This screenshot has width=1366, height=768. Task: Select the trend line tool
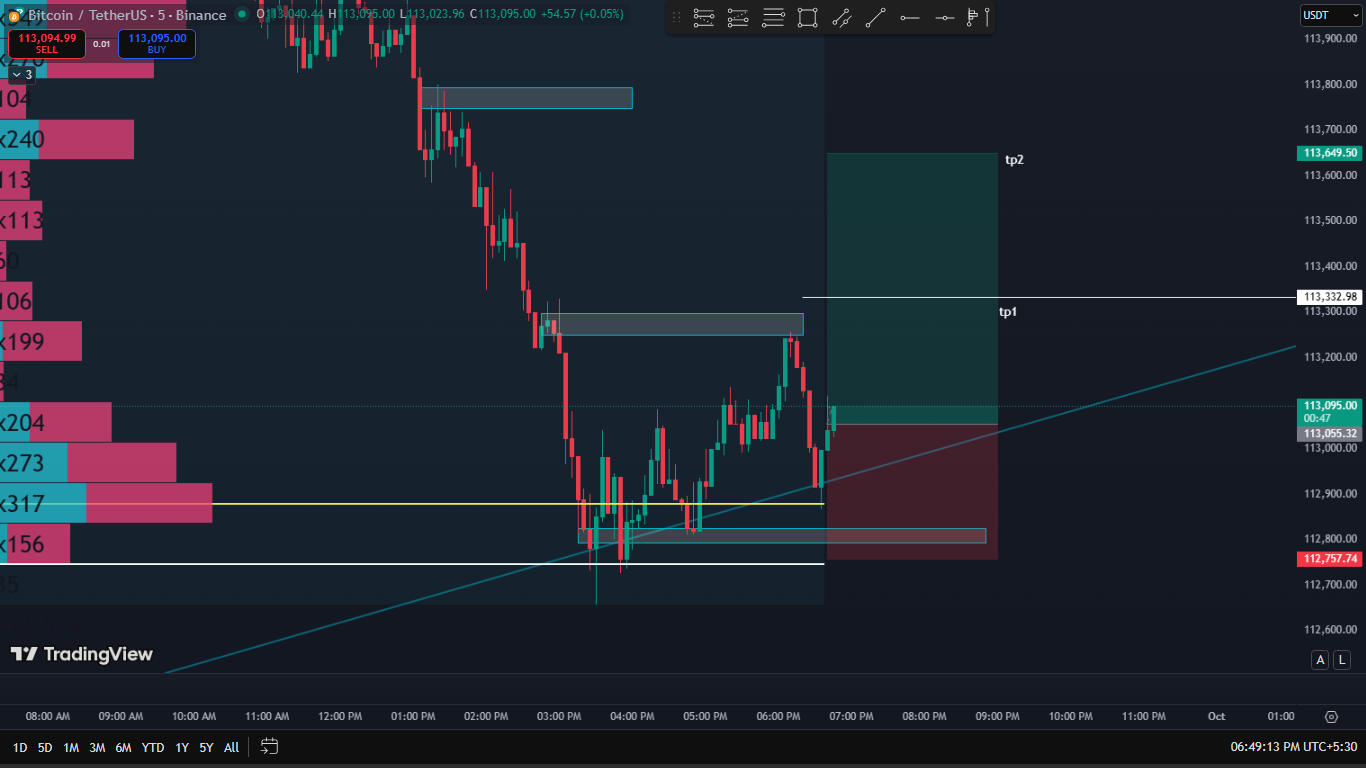point(875,17)
